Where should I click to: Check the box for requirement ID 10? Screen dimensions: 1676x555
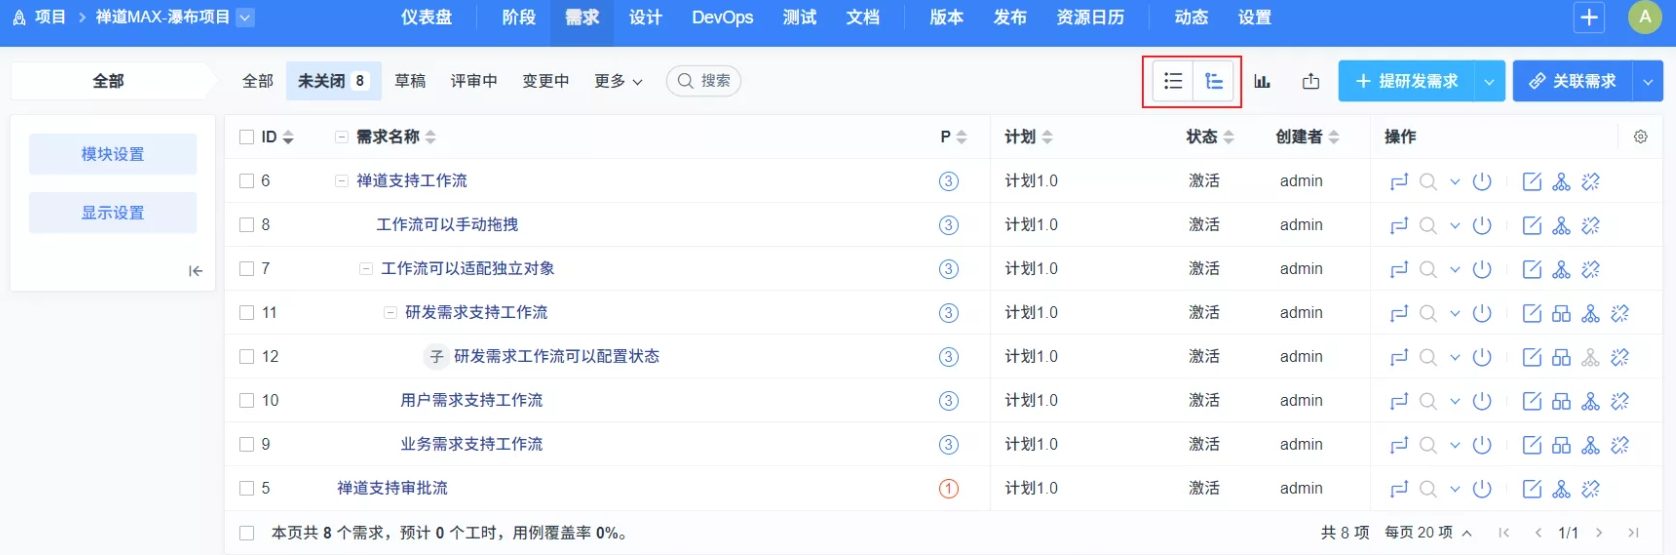[x=247, y=401]
